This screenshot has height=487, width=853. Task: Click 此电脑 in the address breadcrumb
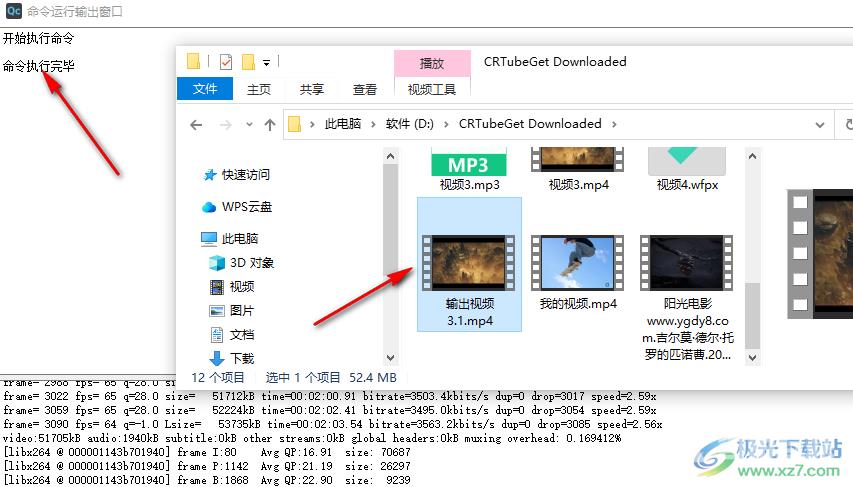pos(343,124)
